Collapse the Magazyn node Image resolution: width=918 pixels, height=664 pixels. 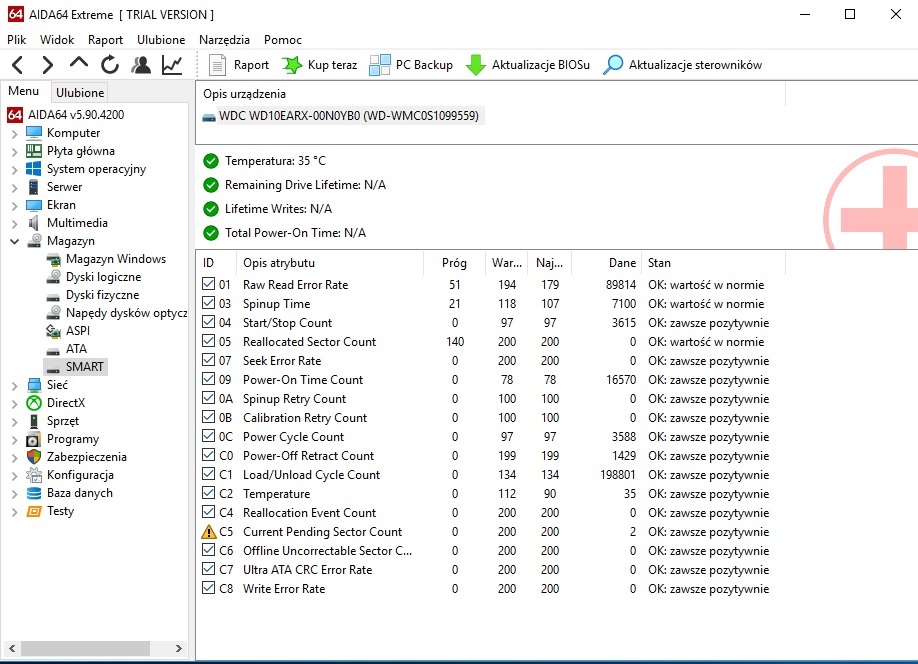click(15, 241)
